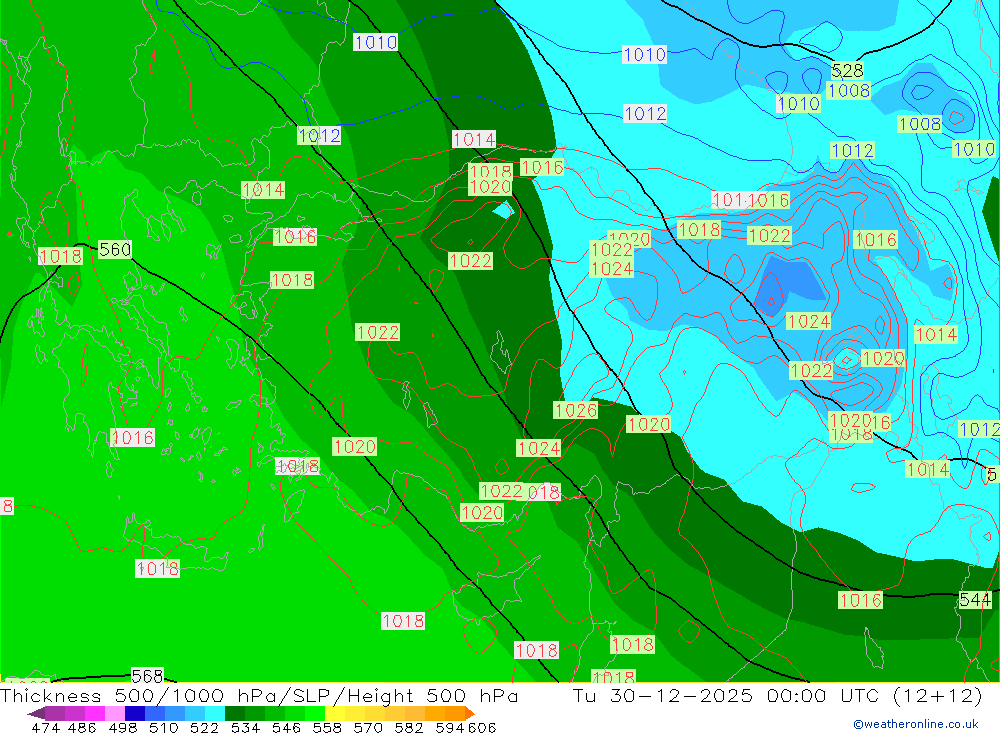Click the legend value 606

pos(481,727)
